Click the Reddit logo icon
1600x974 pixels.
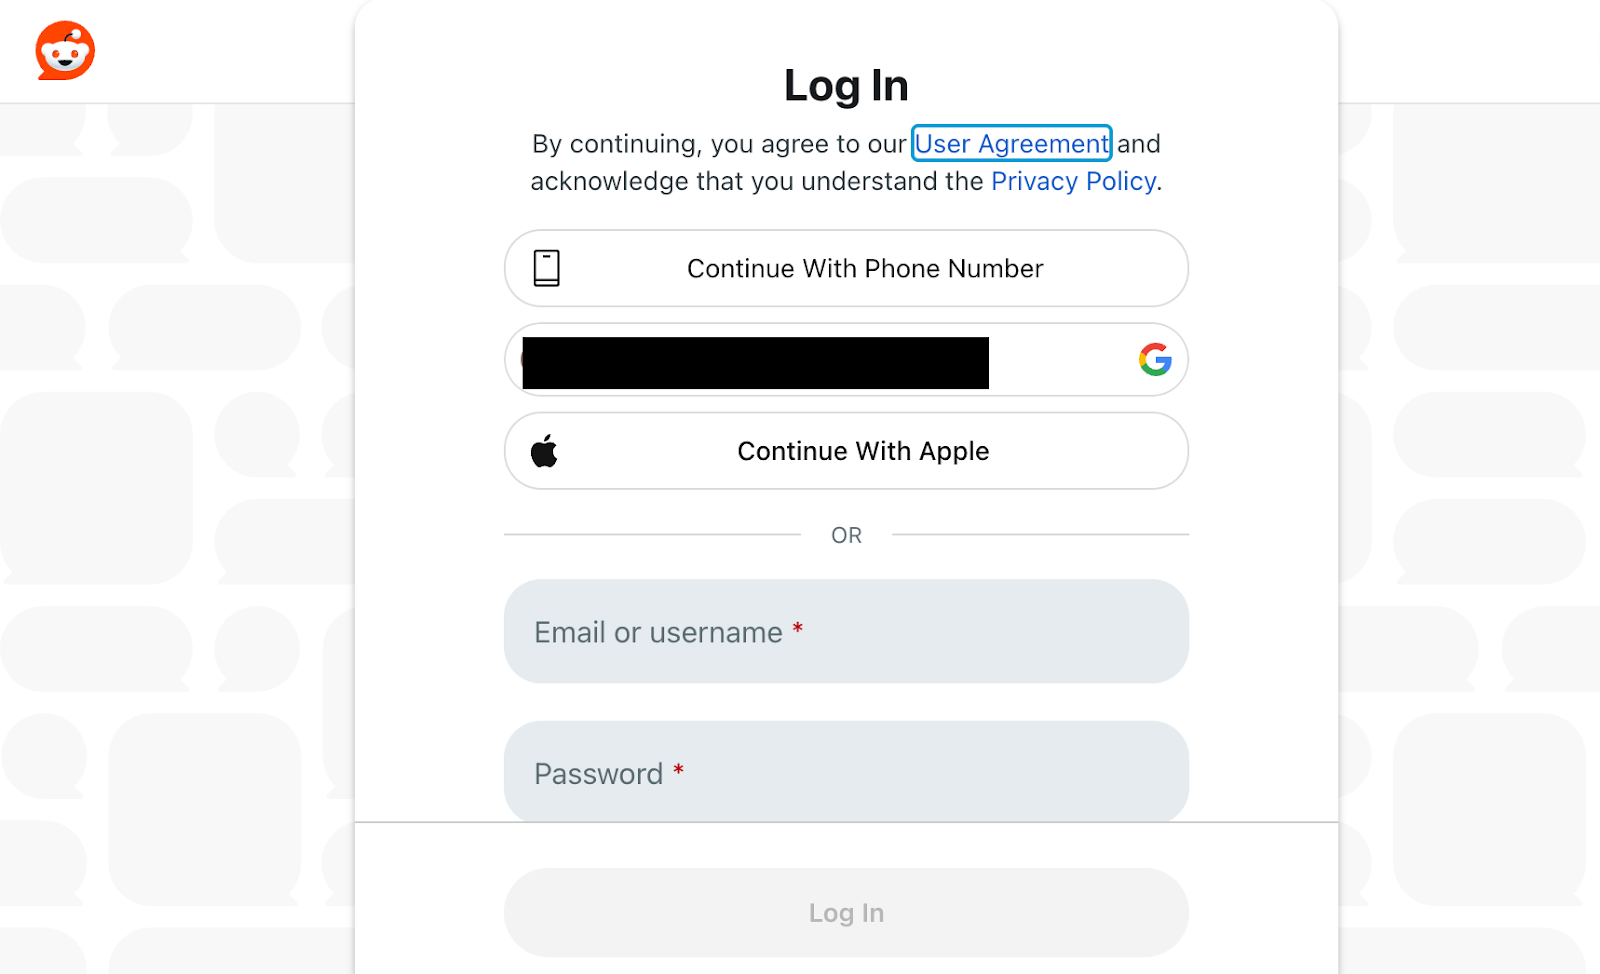(x=65, y=50)
